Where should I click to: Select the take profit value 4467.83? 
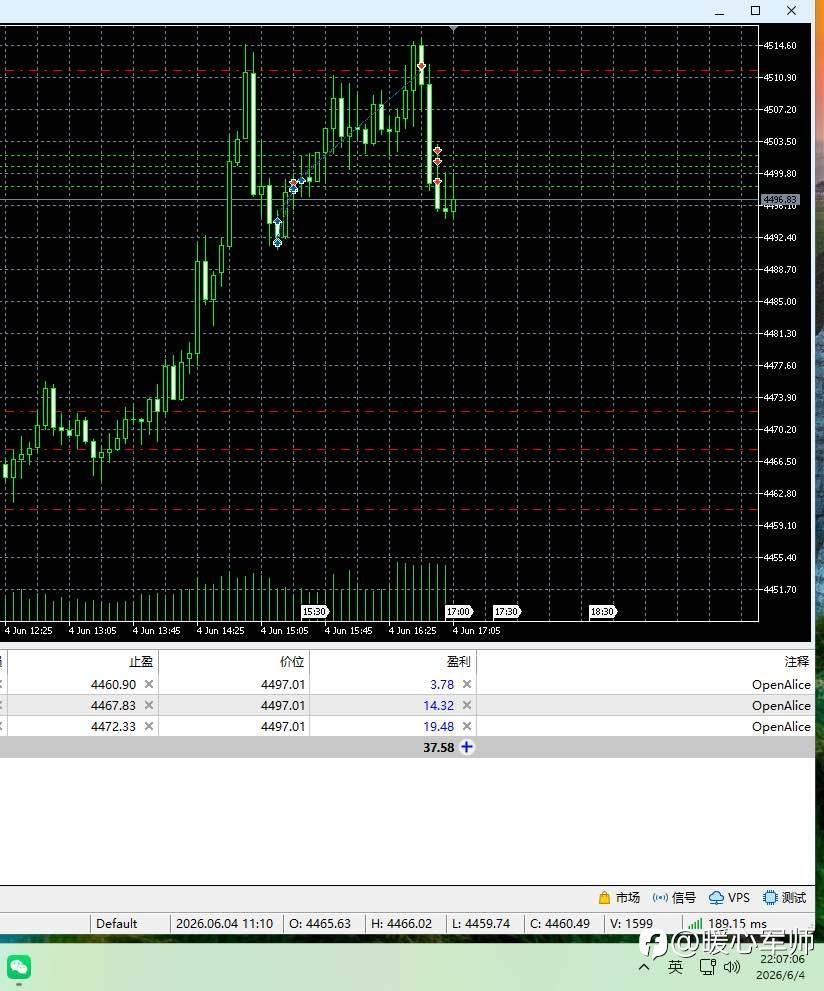pyautogui.click(x=113, y=705)
